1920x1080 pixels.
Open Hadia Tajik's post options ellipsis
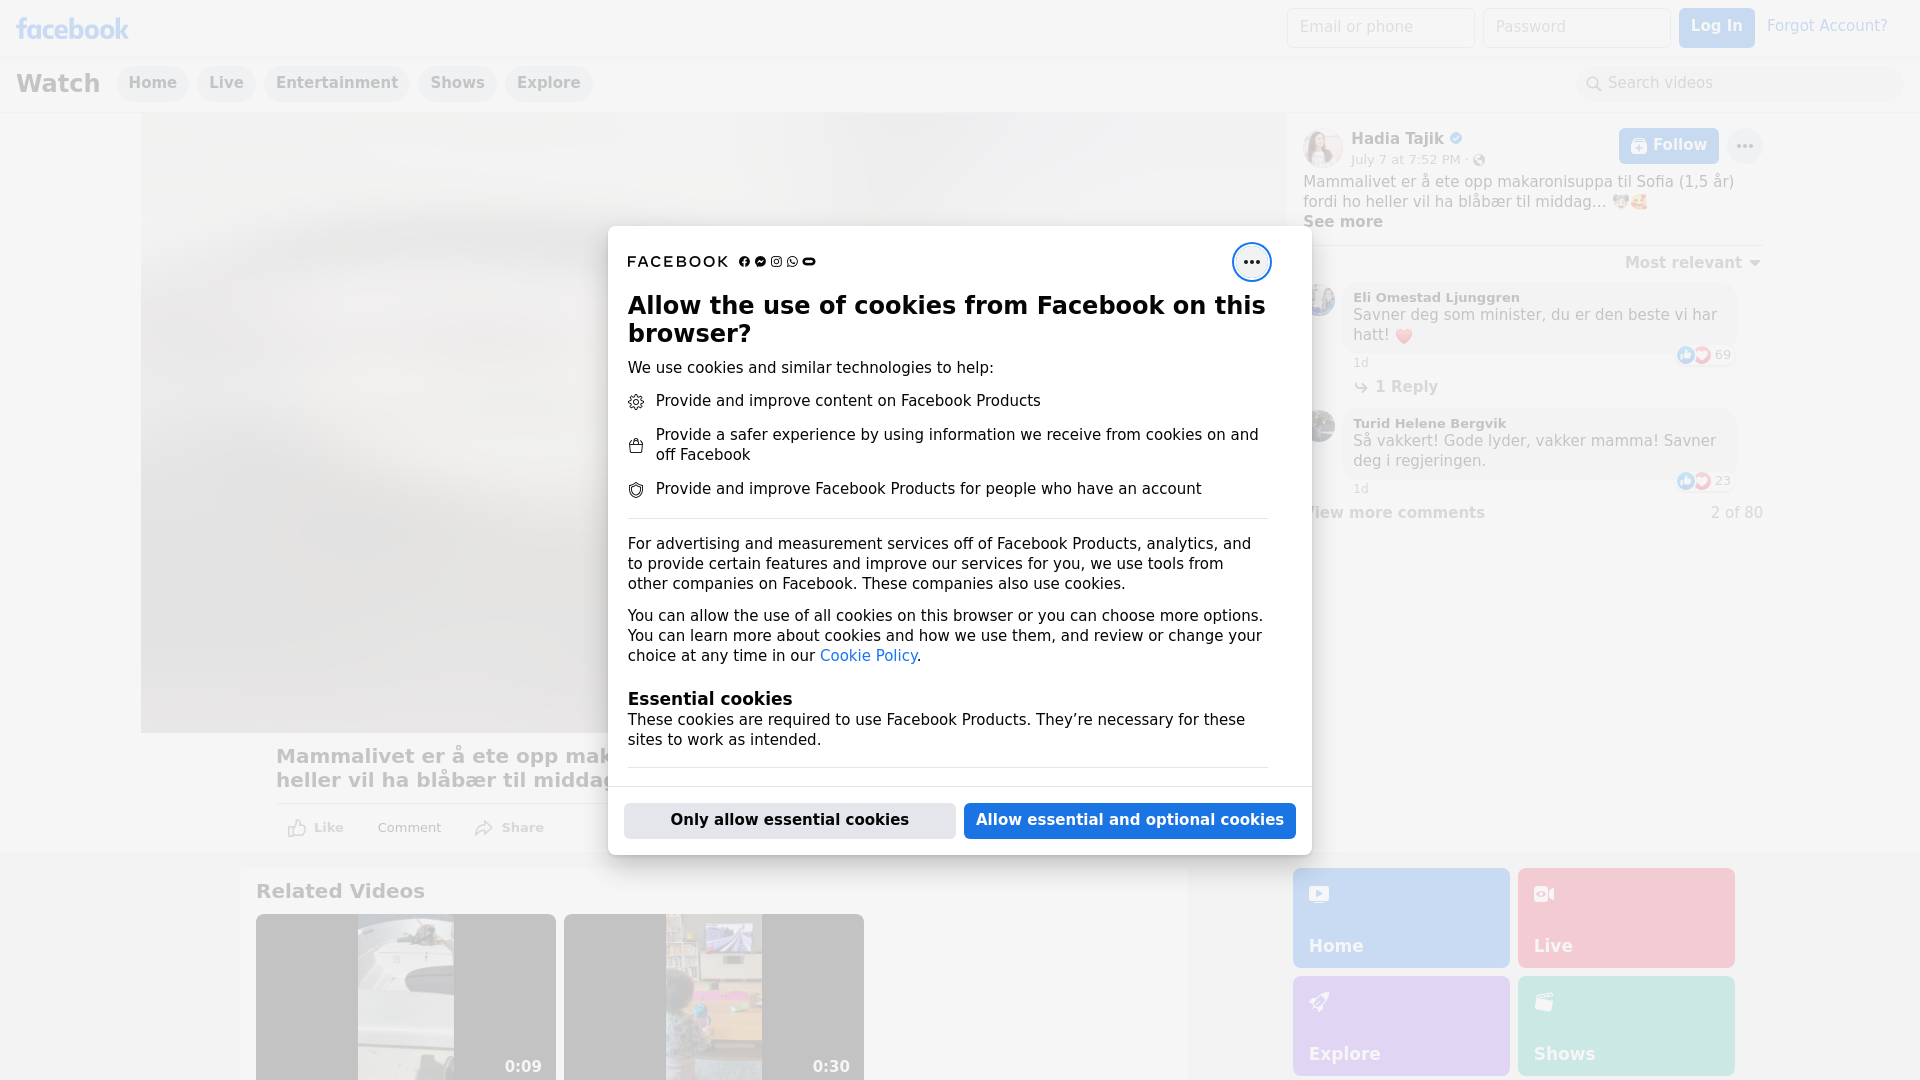point(1744,146)
